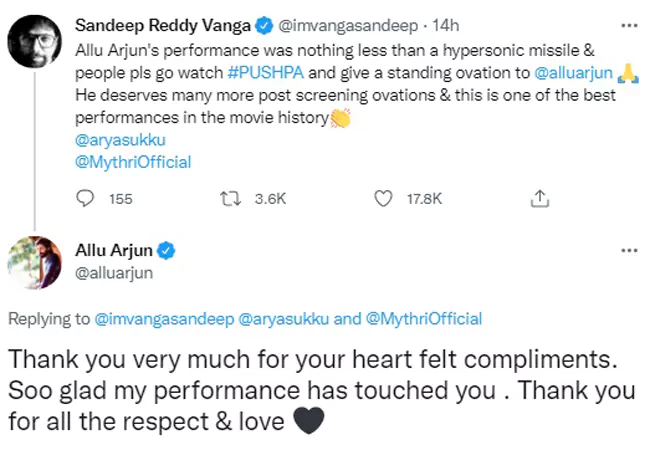
Task: Click the share icon on Sandeep's tweet
Action: click(539, 199)
